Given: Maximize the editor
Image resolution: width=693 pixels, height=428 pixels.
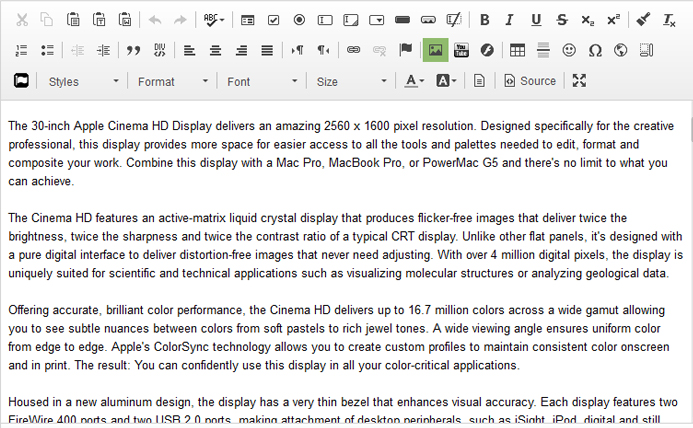Looking at the screenshot, I should click(579, 81).
